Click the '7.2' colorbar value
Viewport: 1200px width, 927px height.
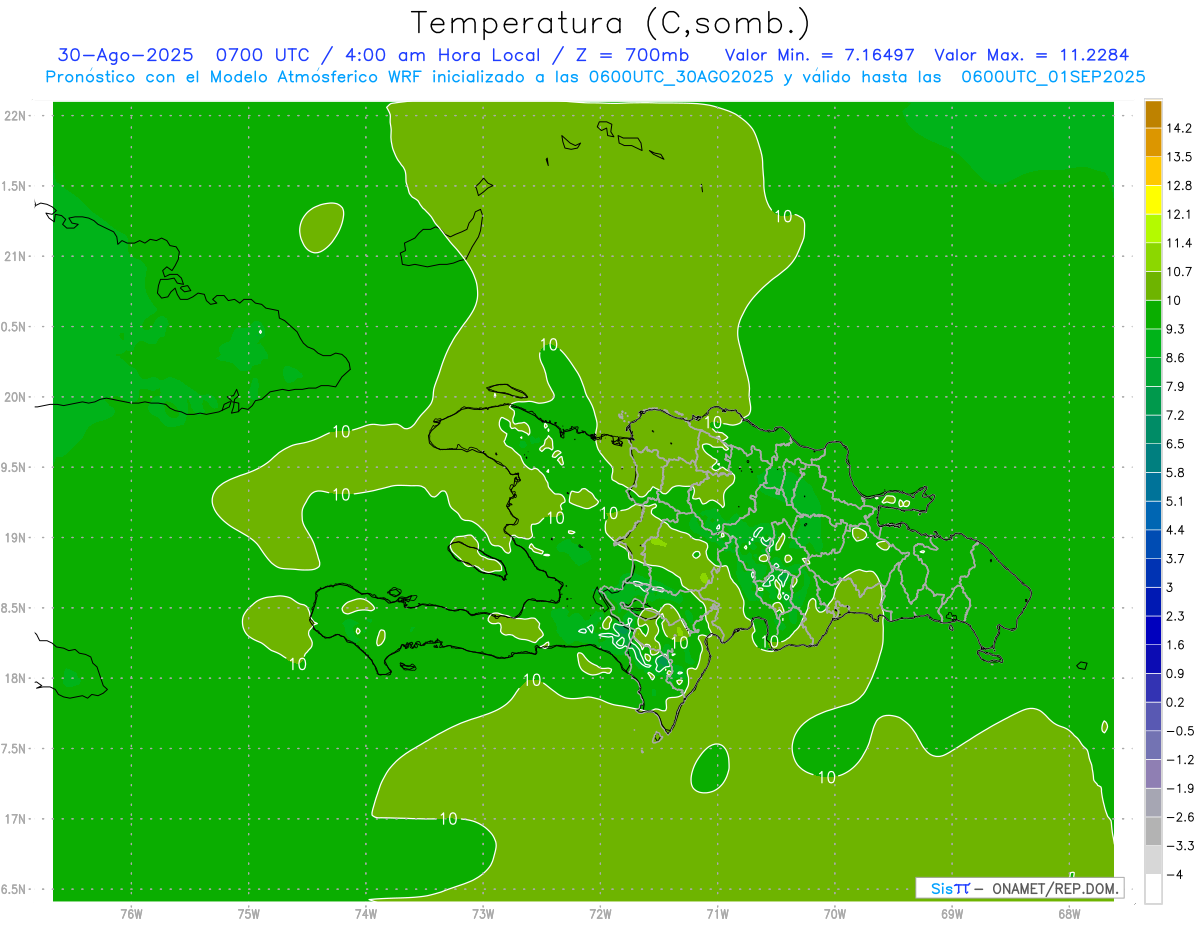(1177, 415)
